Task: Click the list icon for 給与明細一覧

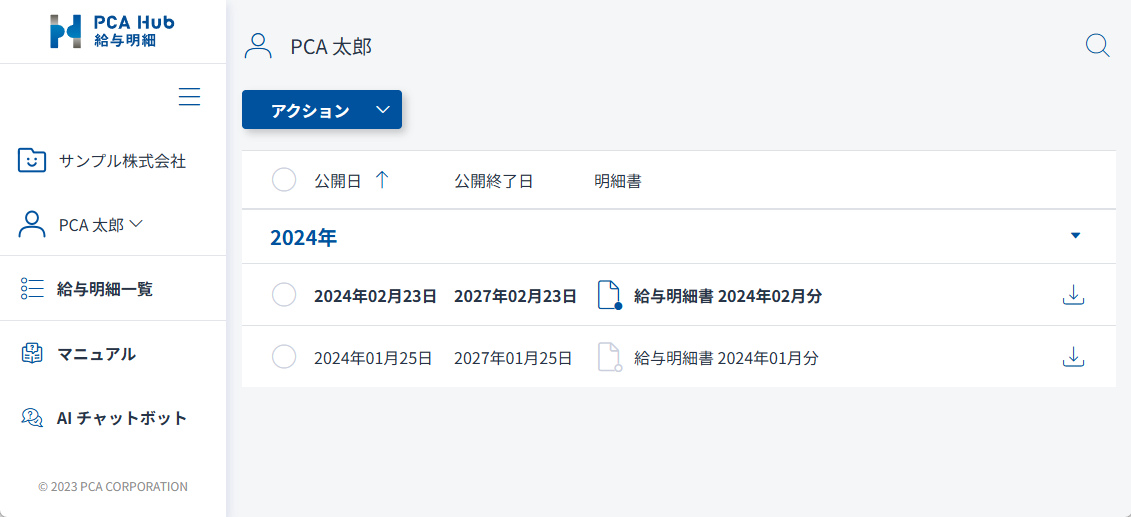Action: (x=32, y=288)
